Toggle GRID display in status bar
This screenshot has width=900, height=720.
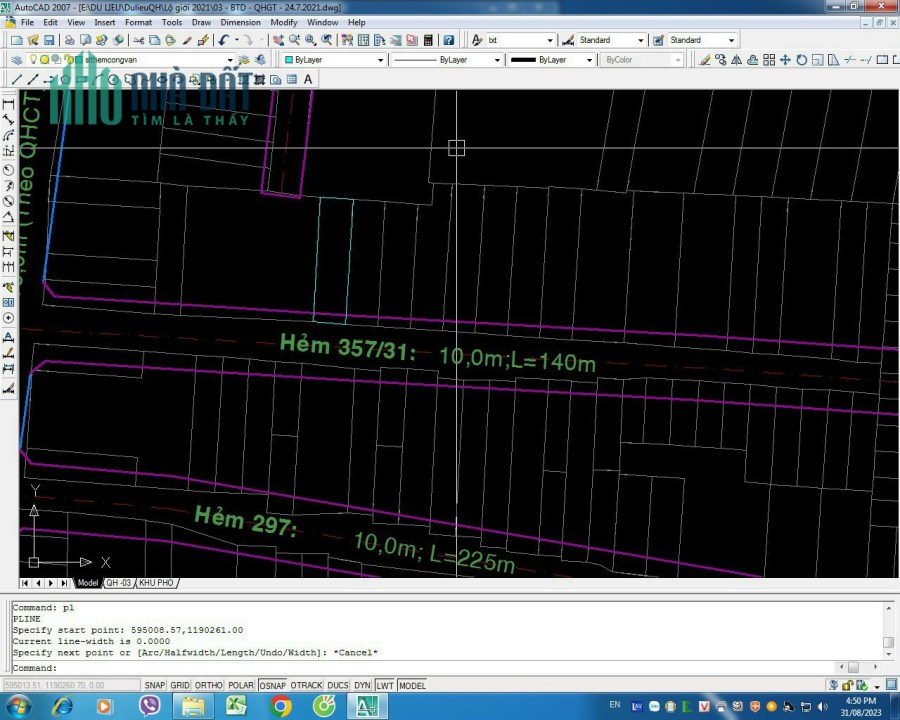pyautogui.click(x=180, y=685)
